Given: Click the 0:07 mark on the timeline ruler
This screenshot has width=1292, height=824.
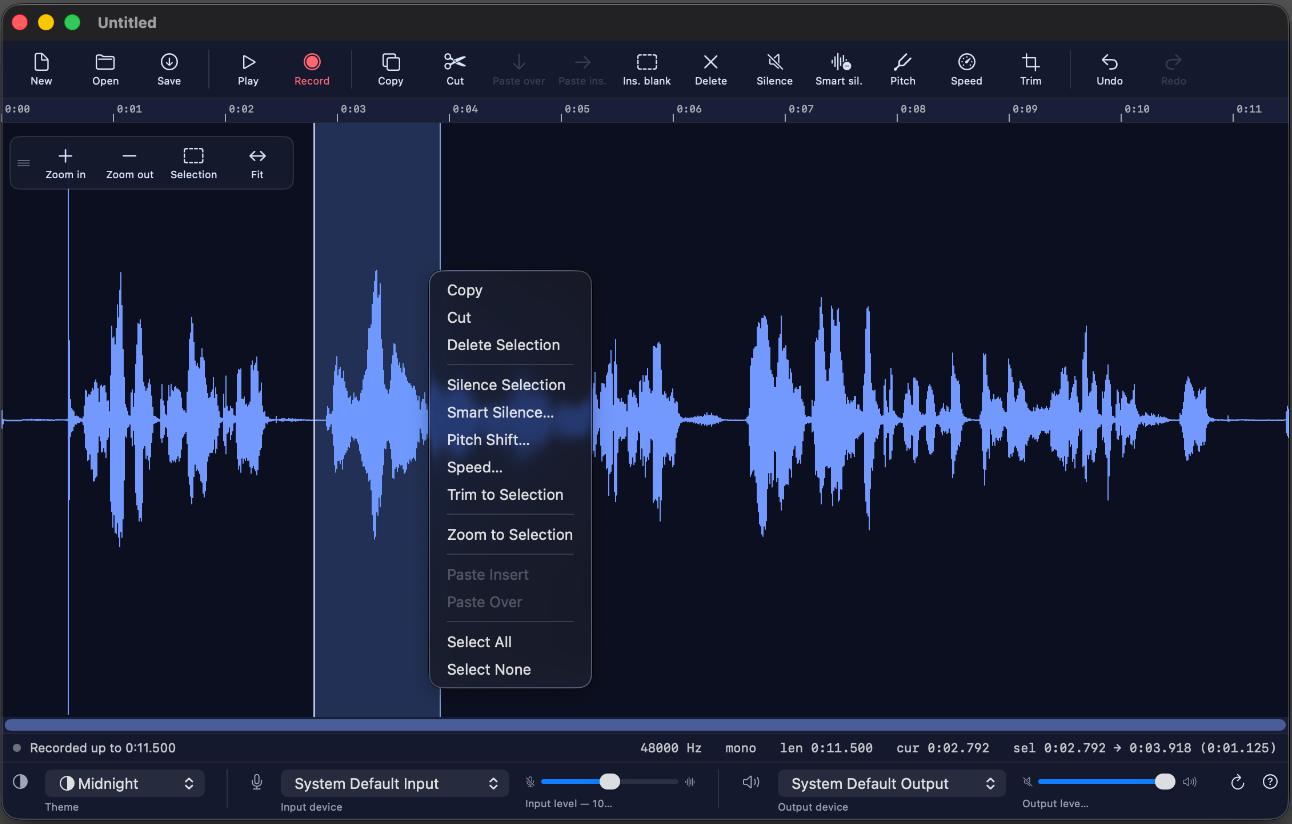Looking at the screenshot, I should pyautogui.click(x=800, y=109).
